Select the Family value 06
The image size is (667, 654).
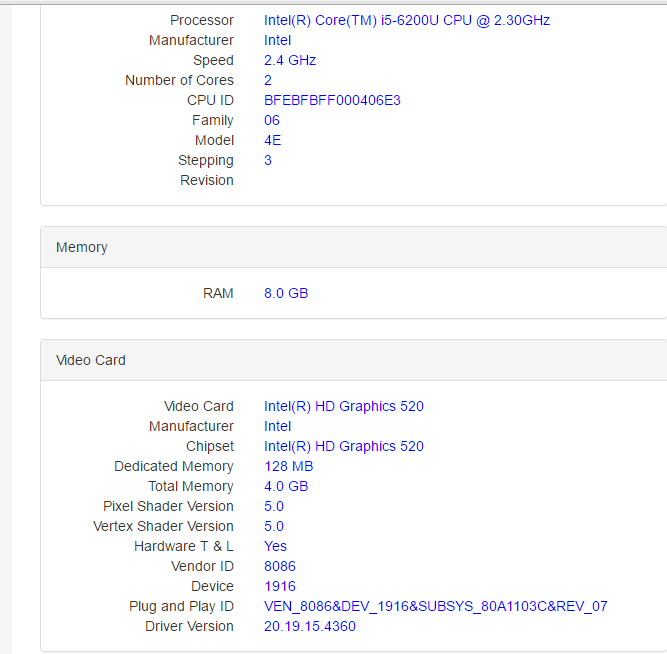point(272,120)
